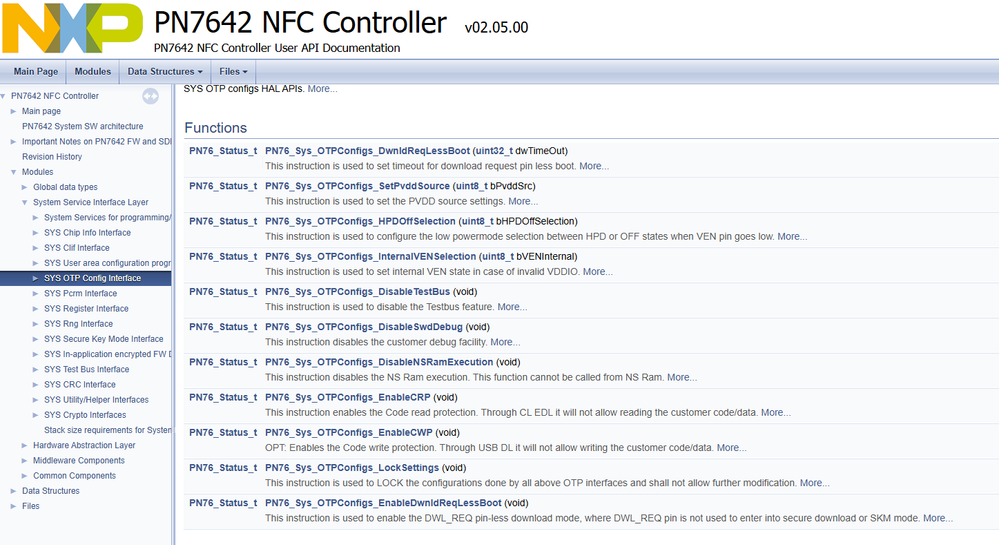Click More link for NS Ram execution description
This screenshot has height=545, width=999.
(682, 377)
